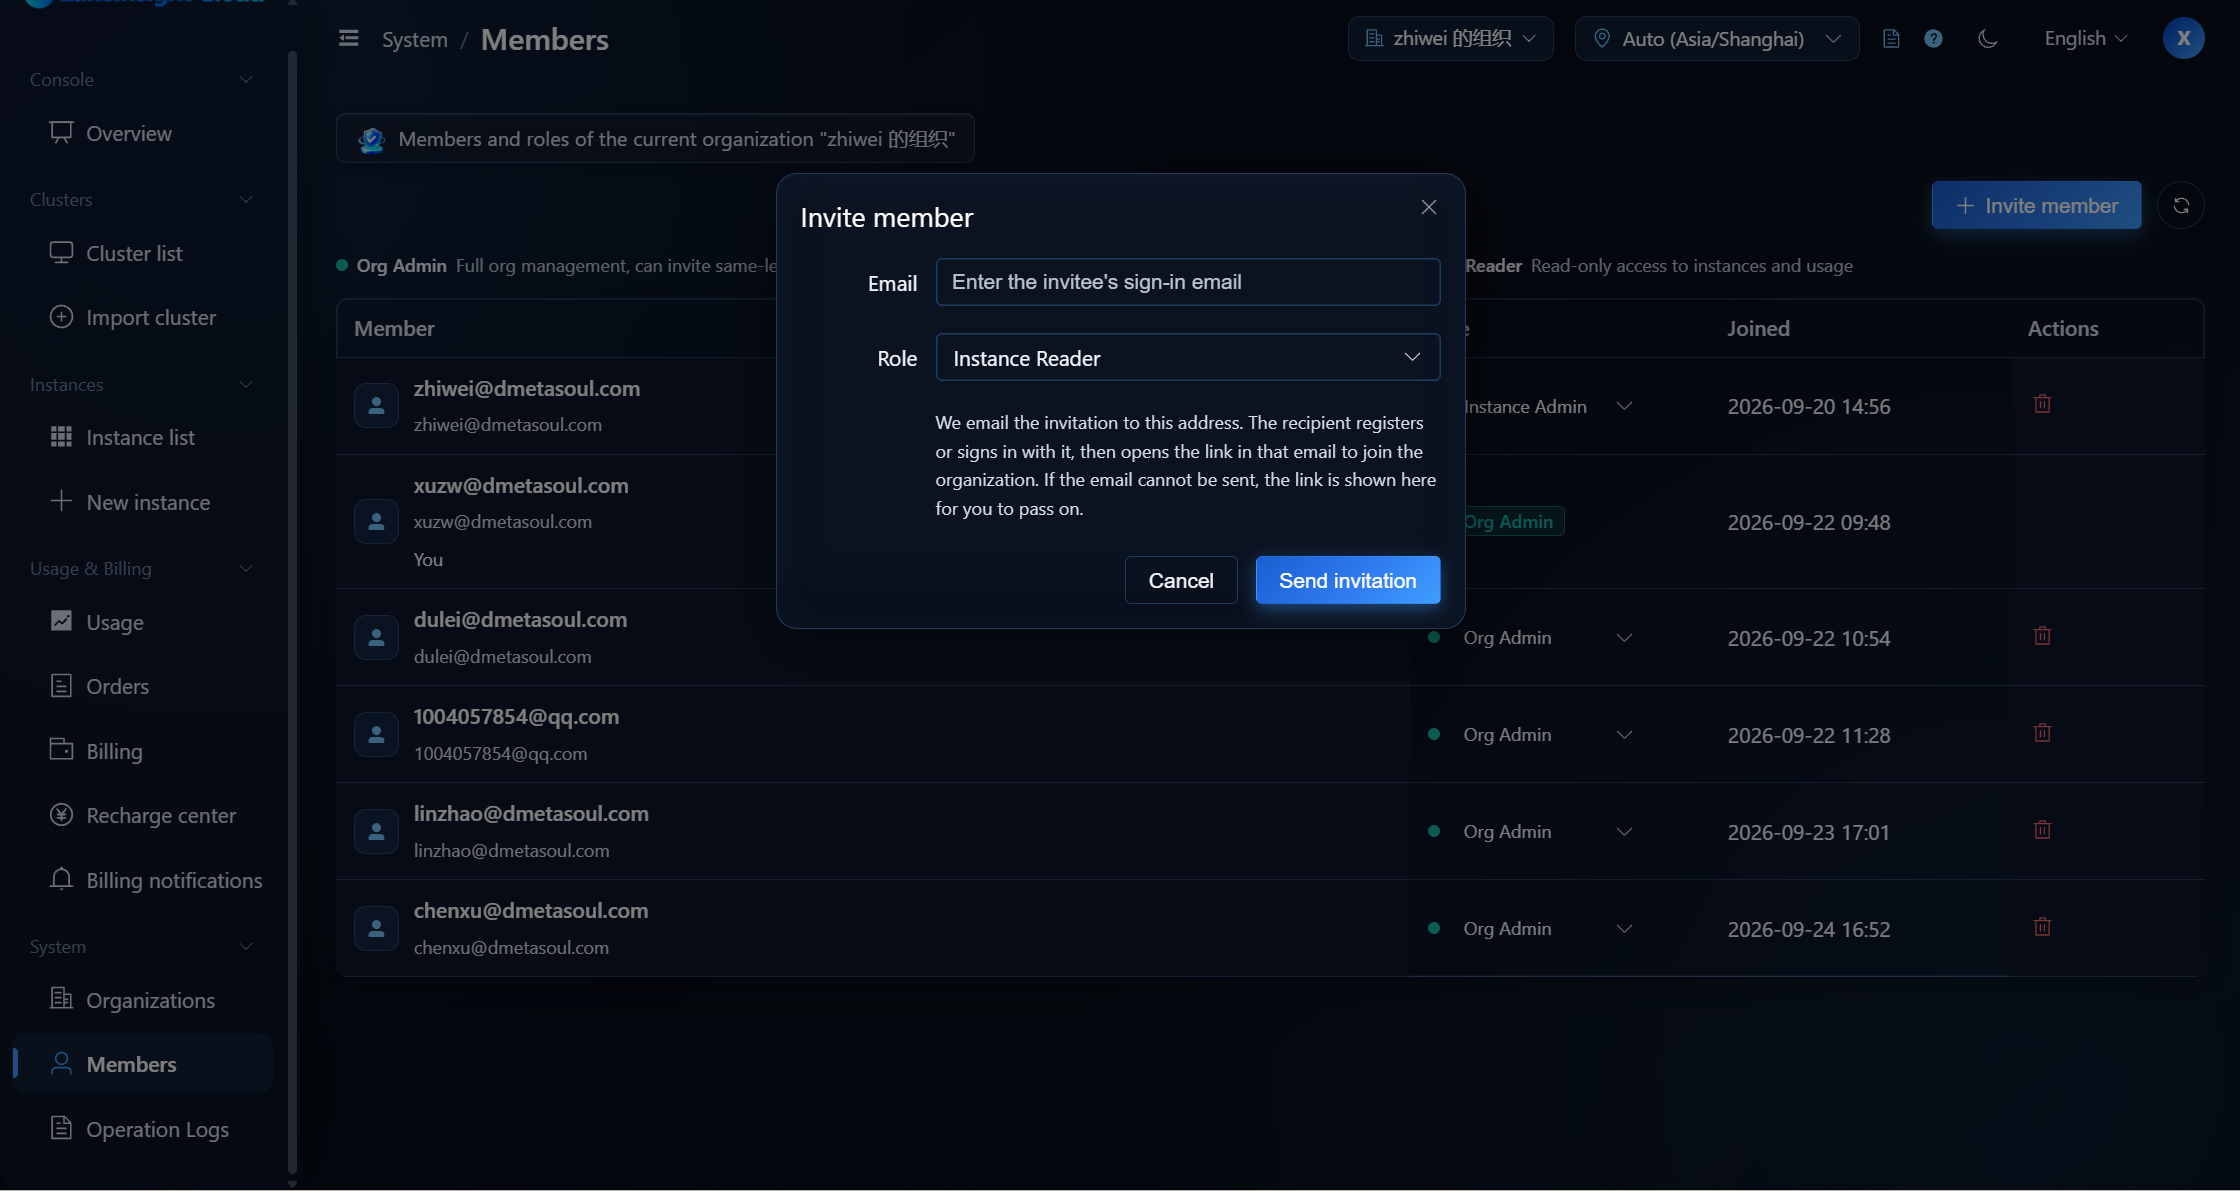Delete member chenxu@dmetasoul.com via trash icon
The width and height of the screenshot is (2240, 1191).
coord(2042,927)
